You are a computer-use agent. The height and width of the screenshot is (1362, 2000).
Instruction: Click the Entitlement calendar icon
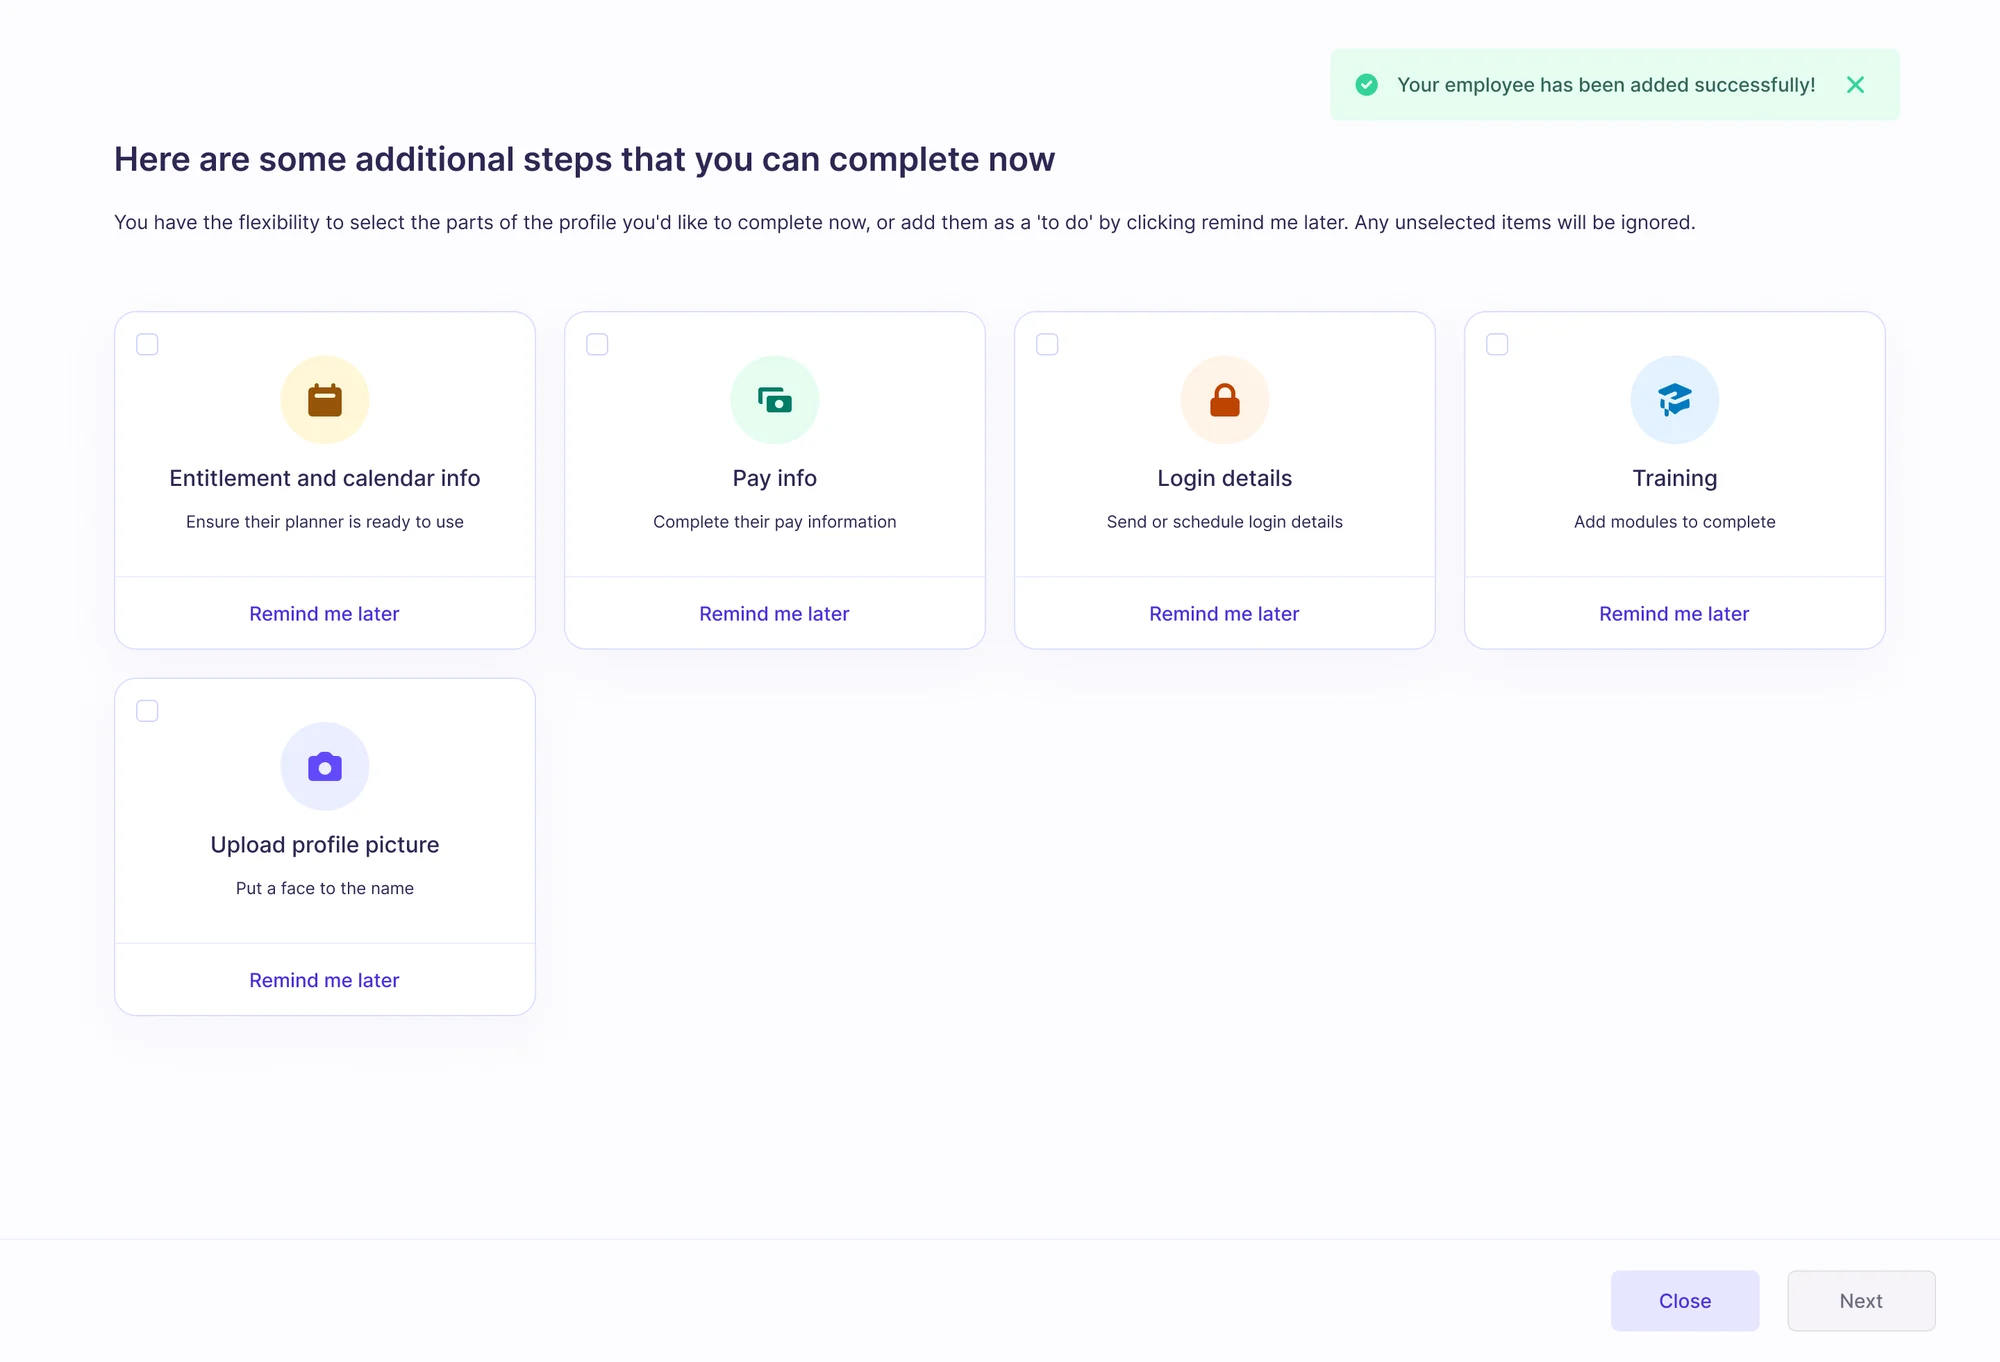coord(325,400)
